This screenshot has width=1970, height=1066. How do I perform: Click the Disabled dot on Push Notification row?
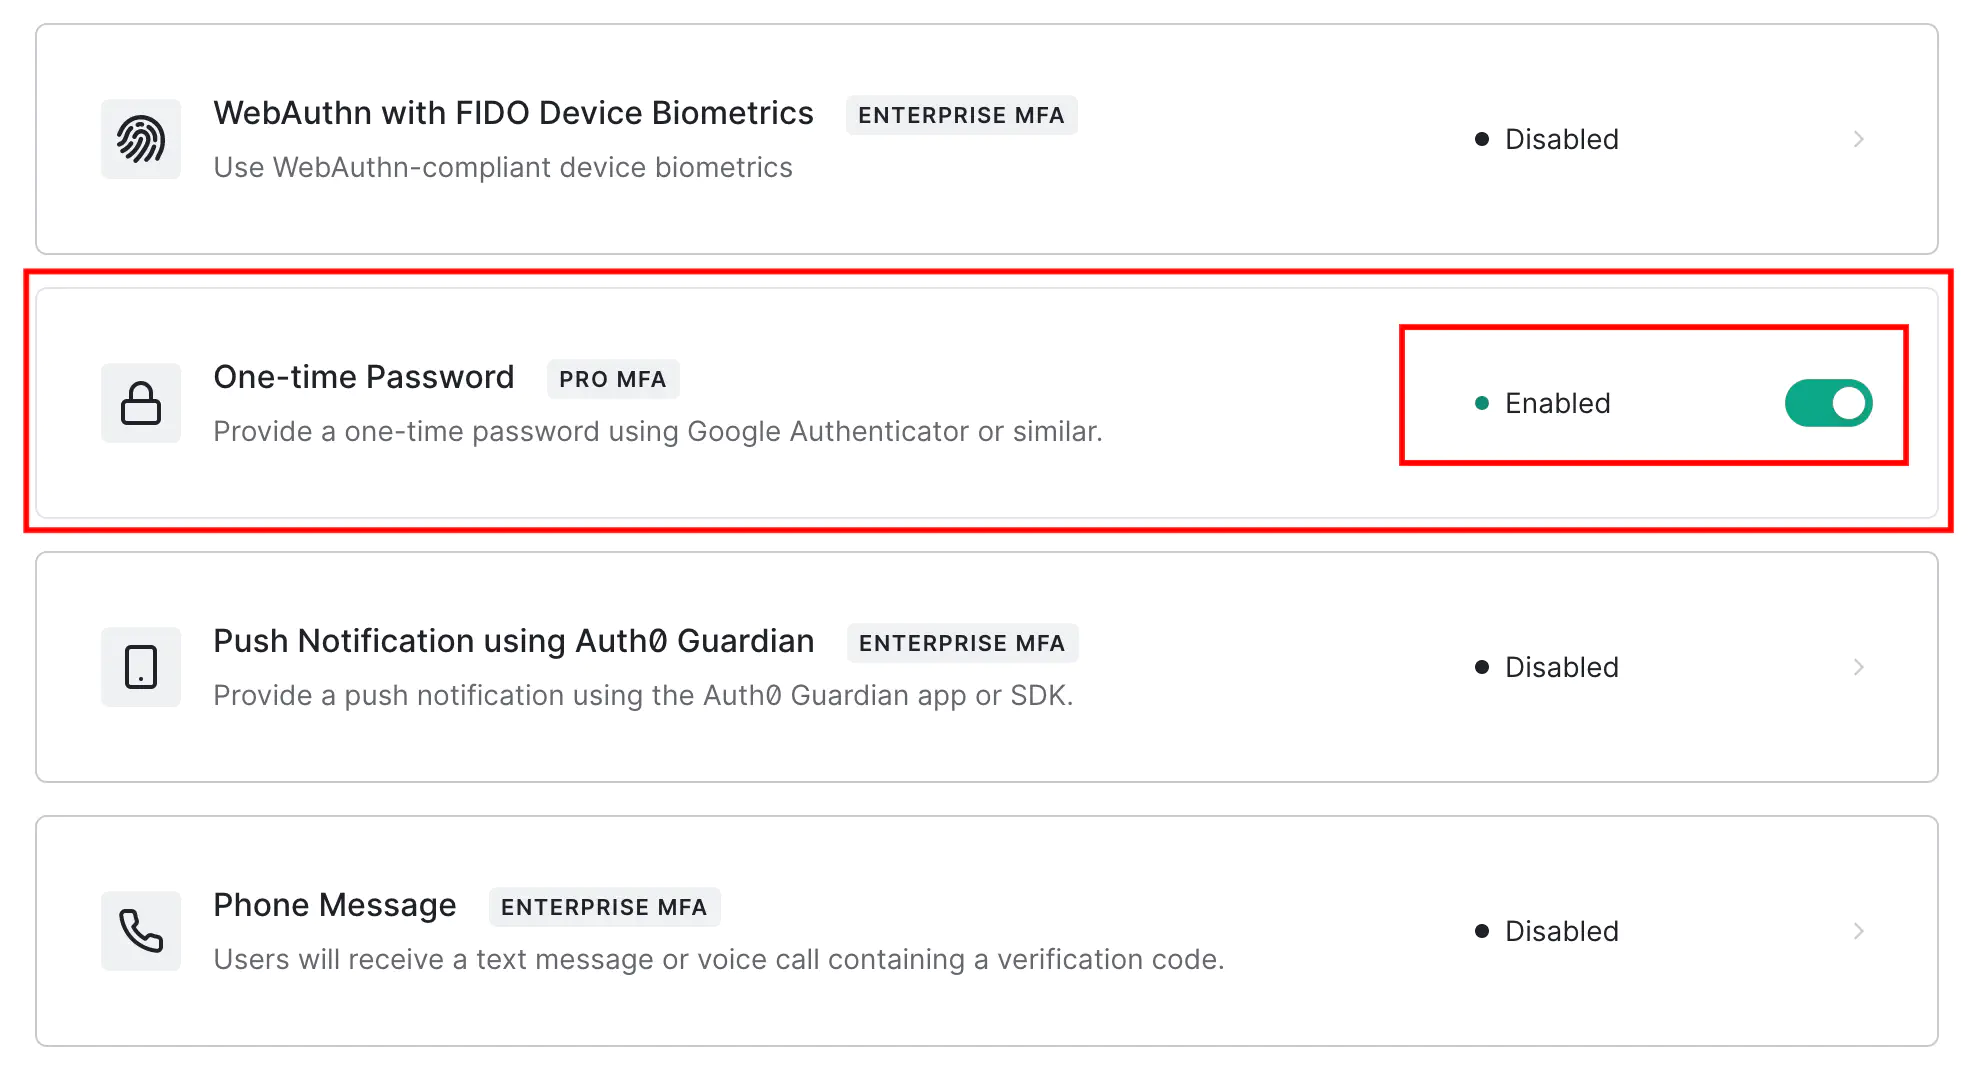pyautogui.click(x=1482, y=667)
